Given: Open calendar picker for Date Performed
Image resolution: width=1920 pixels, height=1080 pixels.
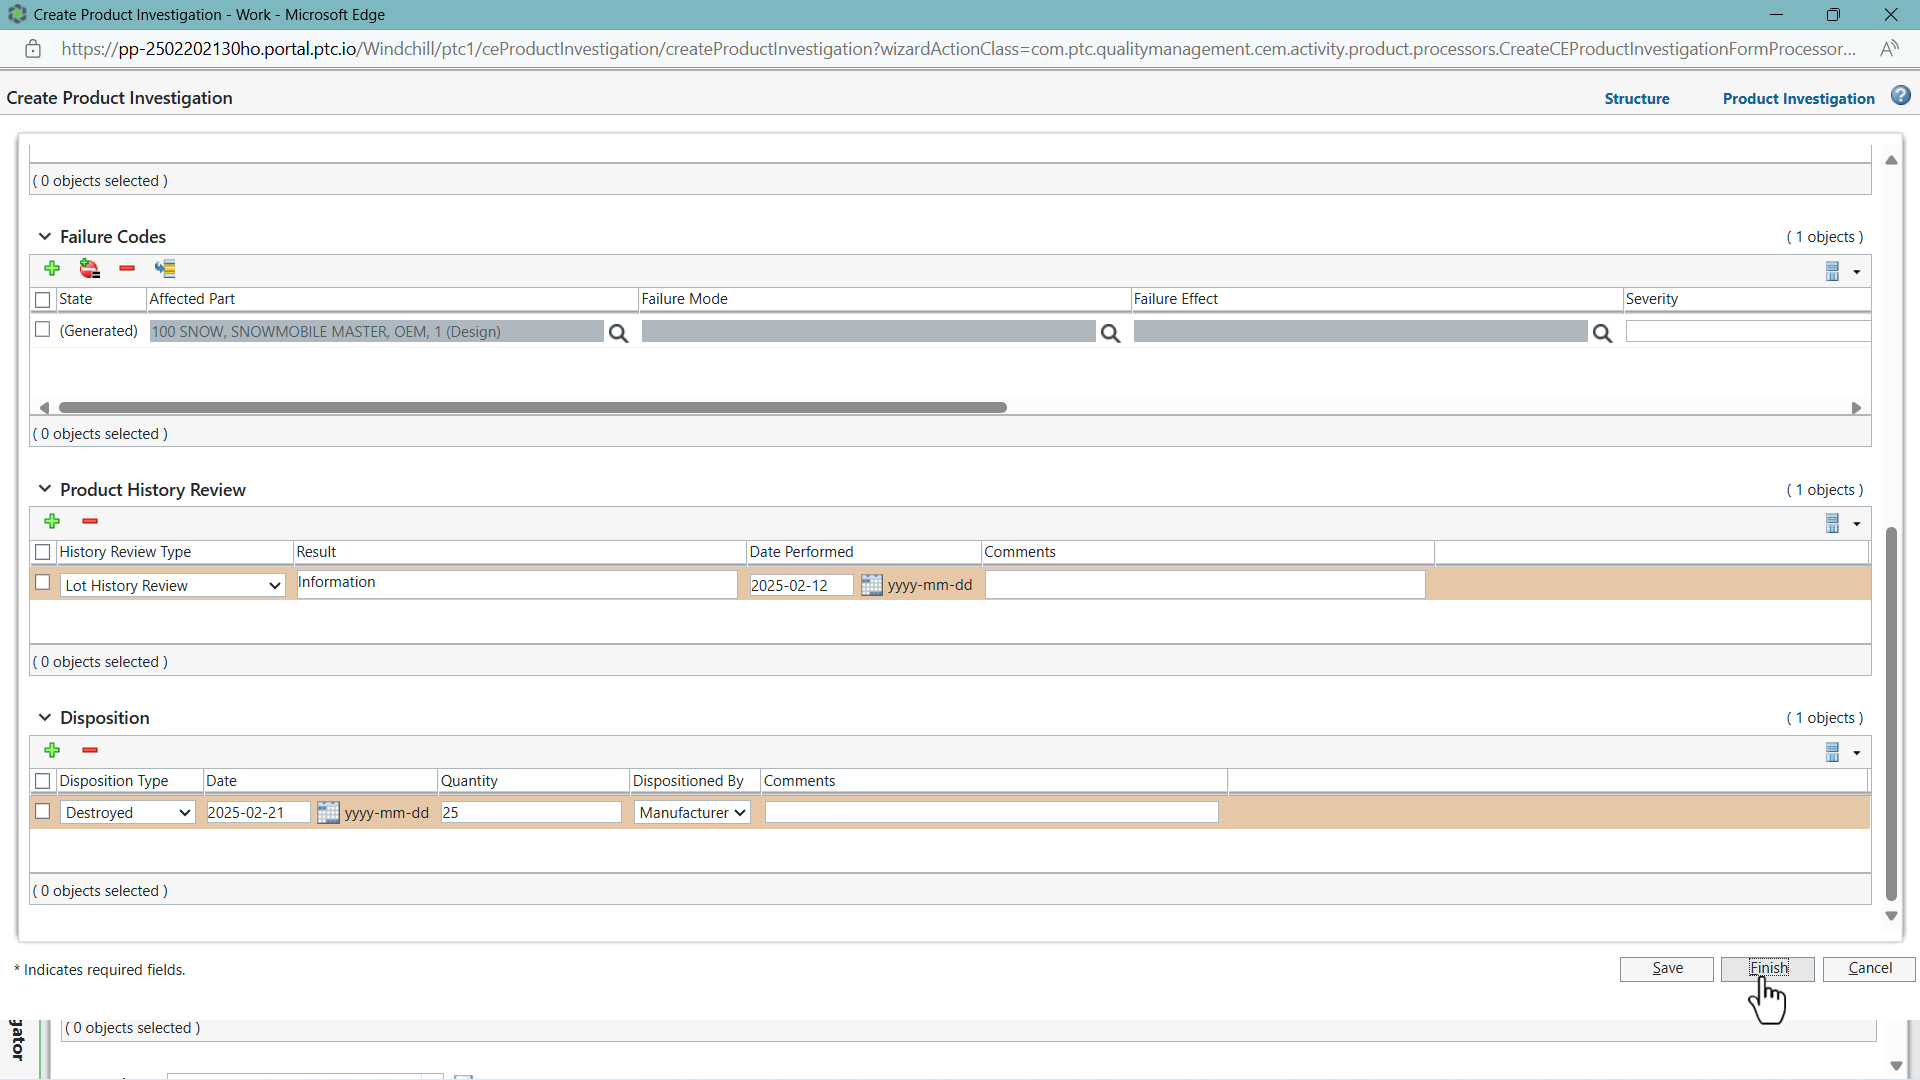Looking at the screenshot, I should (872, 585).
